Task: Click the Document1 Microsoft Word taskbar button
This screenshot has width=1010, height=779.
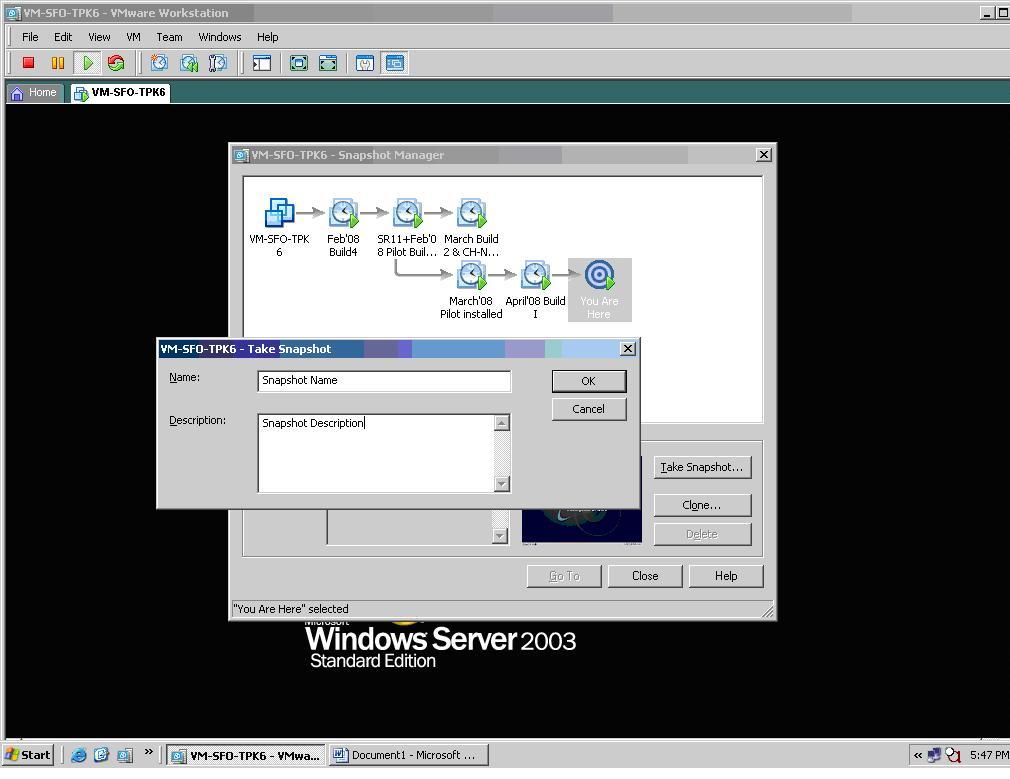Action: click(409, 755)
